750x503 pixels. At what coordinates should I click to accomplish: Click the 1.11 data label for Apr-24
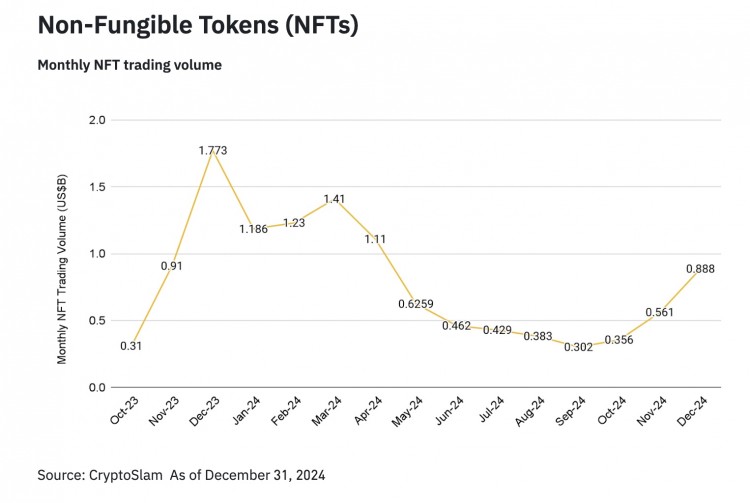point(376,239)
